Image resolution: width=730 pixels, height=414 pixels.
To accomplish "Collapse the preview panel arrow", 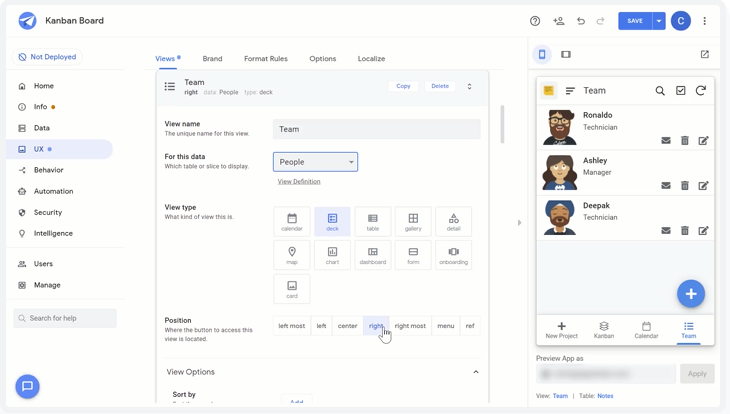I will [x=520, y=223].
